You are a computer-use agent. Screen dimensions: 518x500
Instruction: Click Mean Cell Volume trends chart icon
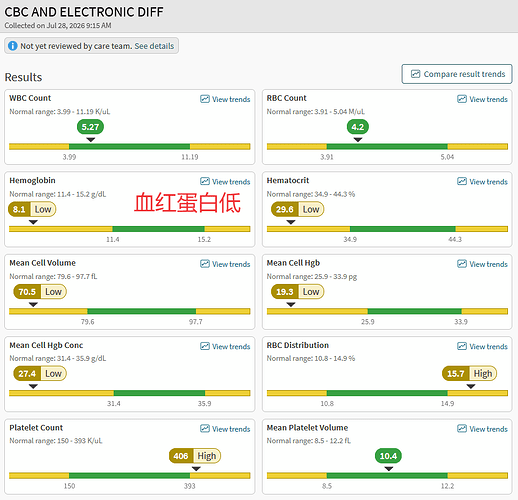[205, 264]
